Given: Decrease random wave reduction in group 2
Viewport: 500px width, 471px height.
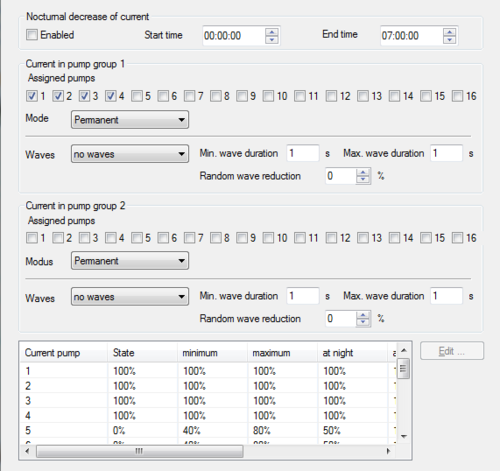Looking at the screenshot, I should tap(363, 322).
